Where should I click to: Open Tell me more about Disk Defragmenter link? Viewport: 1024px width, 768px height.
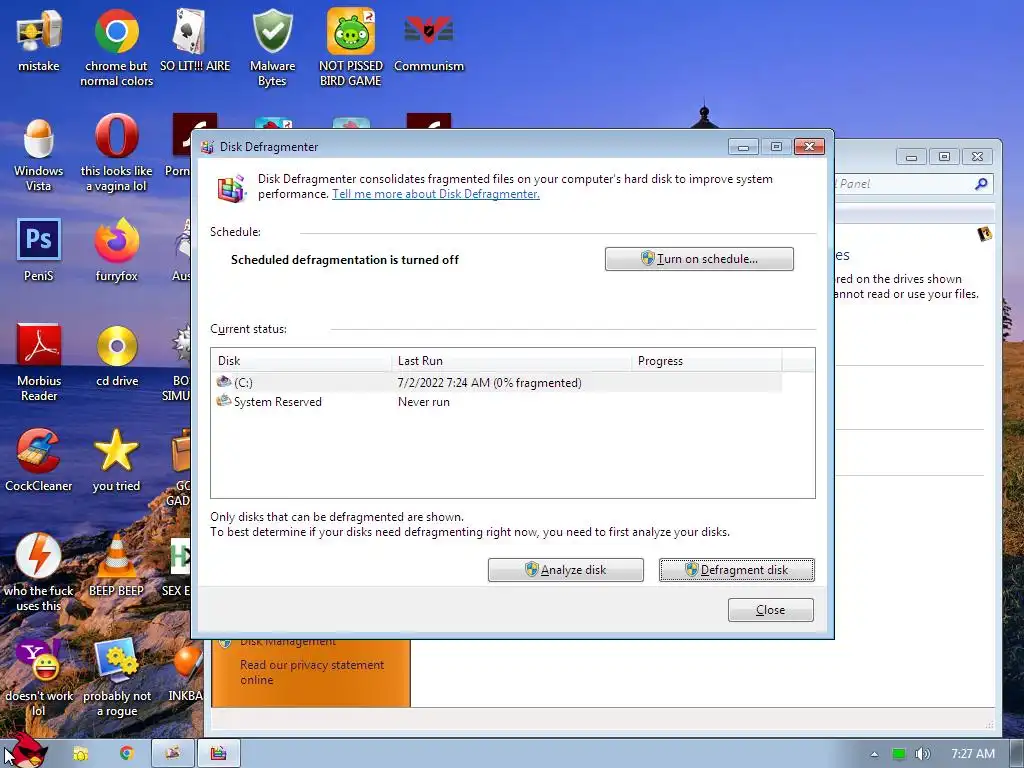436,194
